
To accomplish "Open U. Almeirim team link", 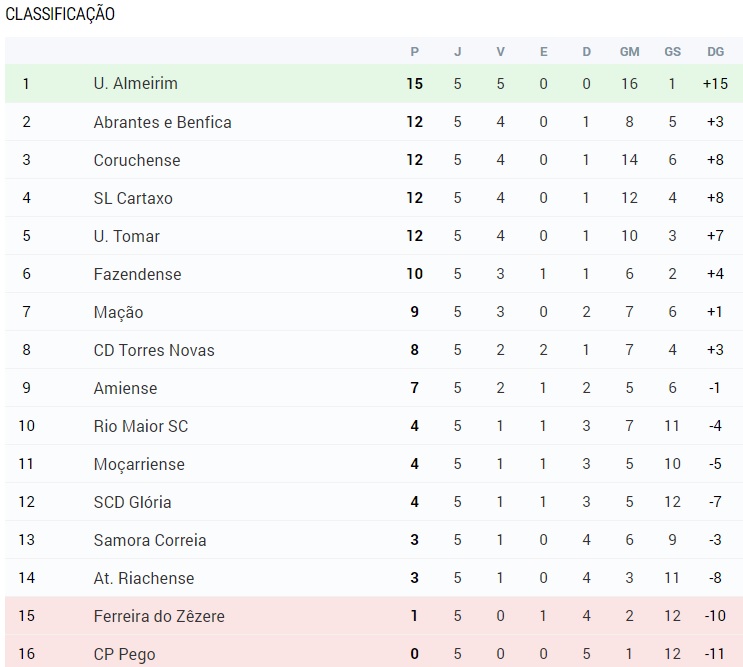I will 136,83.
